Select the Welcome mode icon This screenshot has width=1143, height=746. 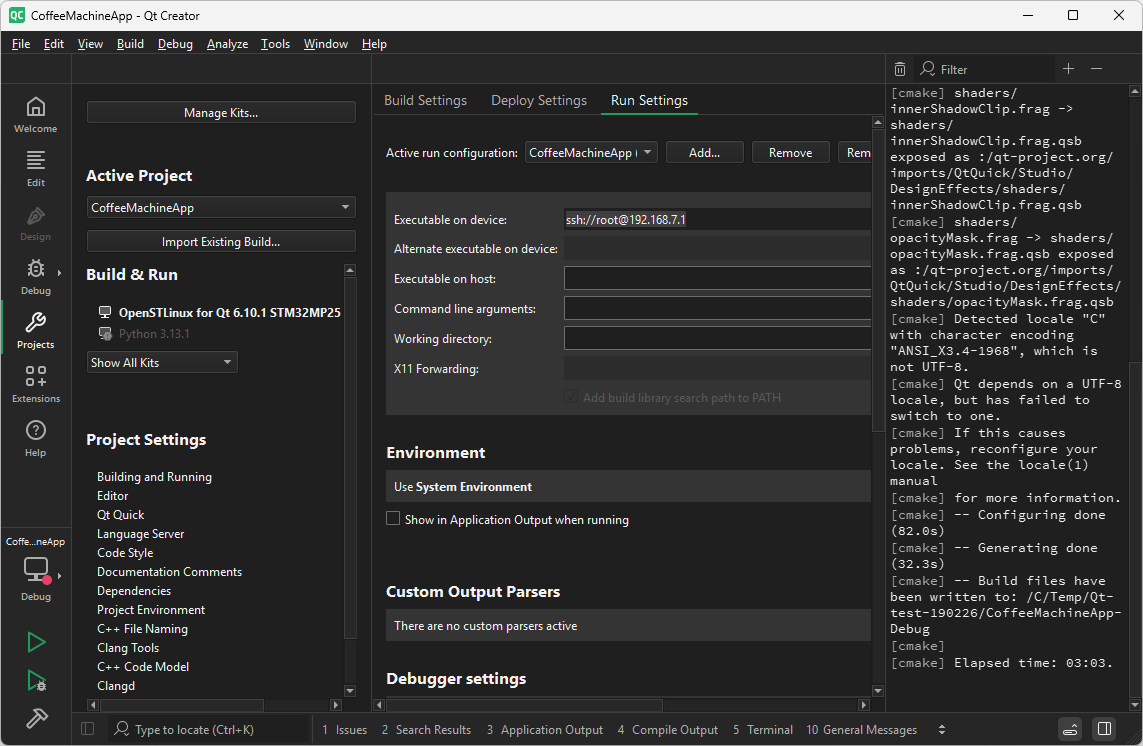(35, 112)
